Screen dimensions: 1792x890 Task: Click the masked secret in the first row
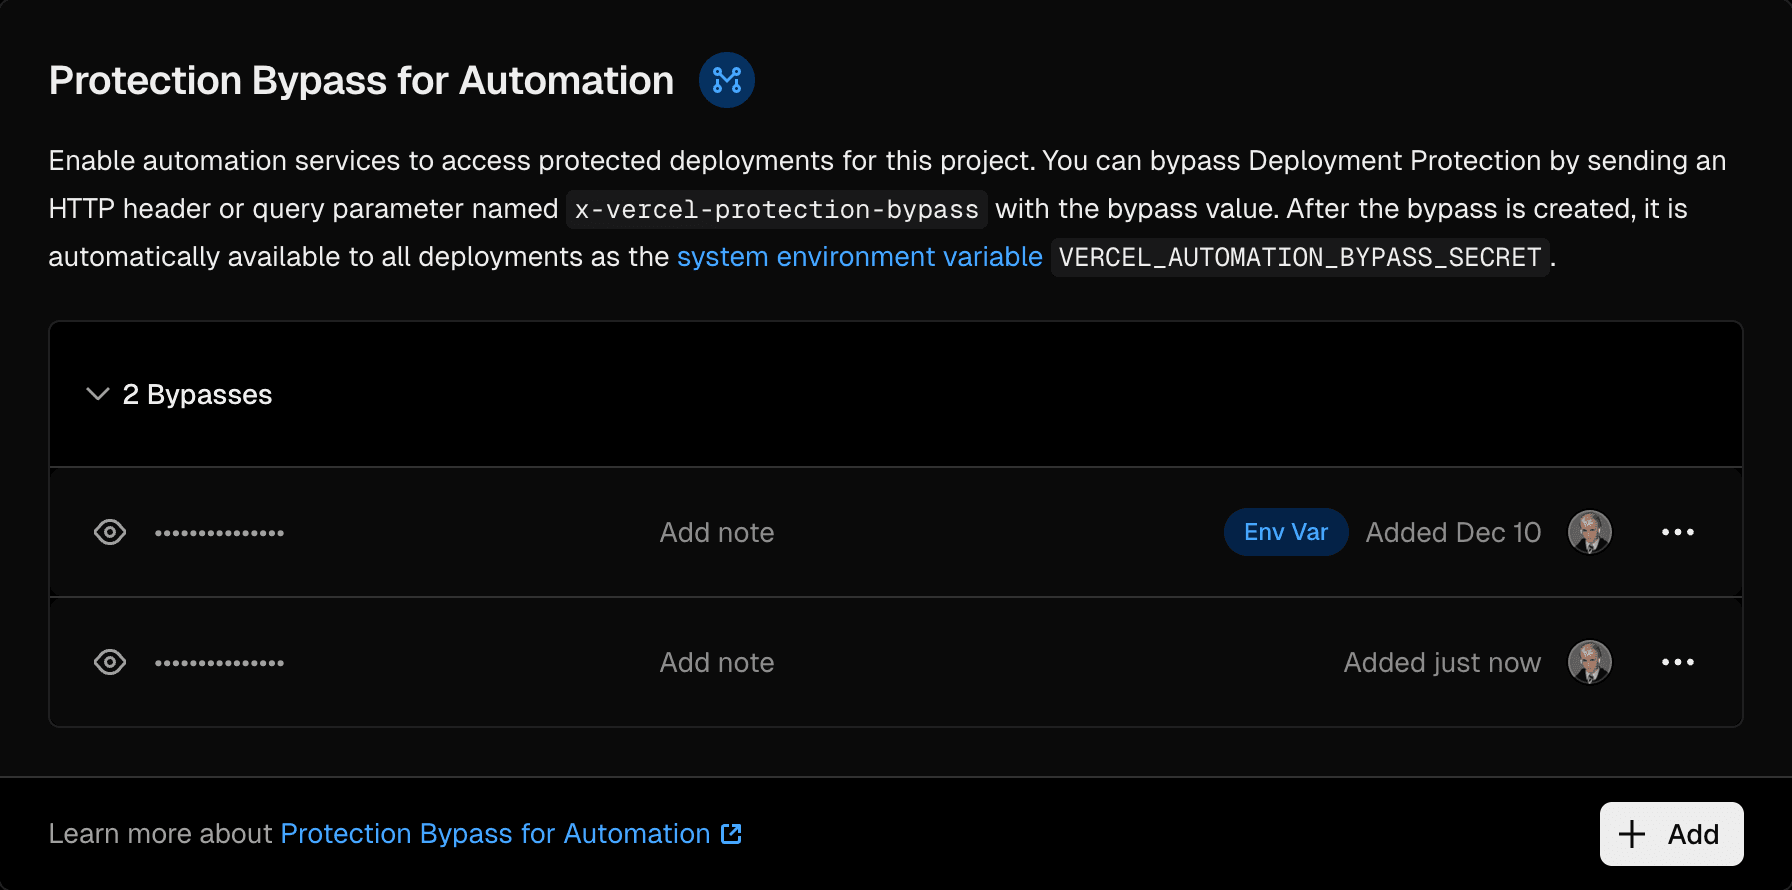pyautogui.click(x=219, y=533)
